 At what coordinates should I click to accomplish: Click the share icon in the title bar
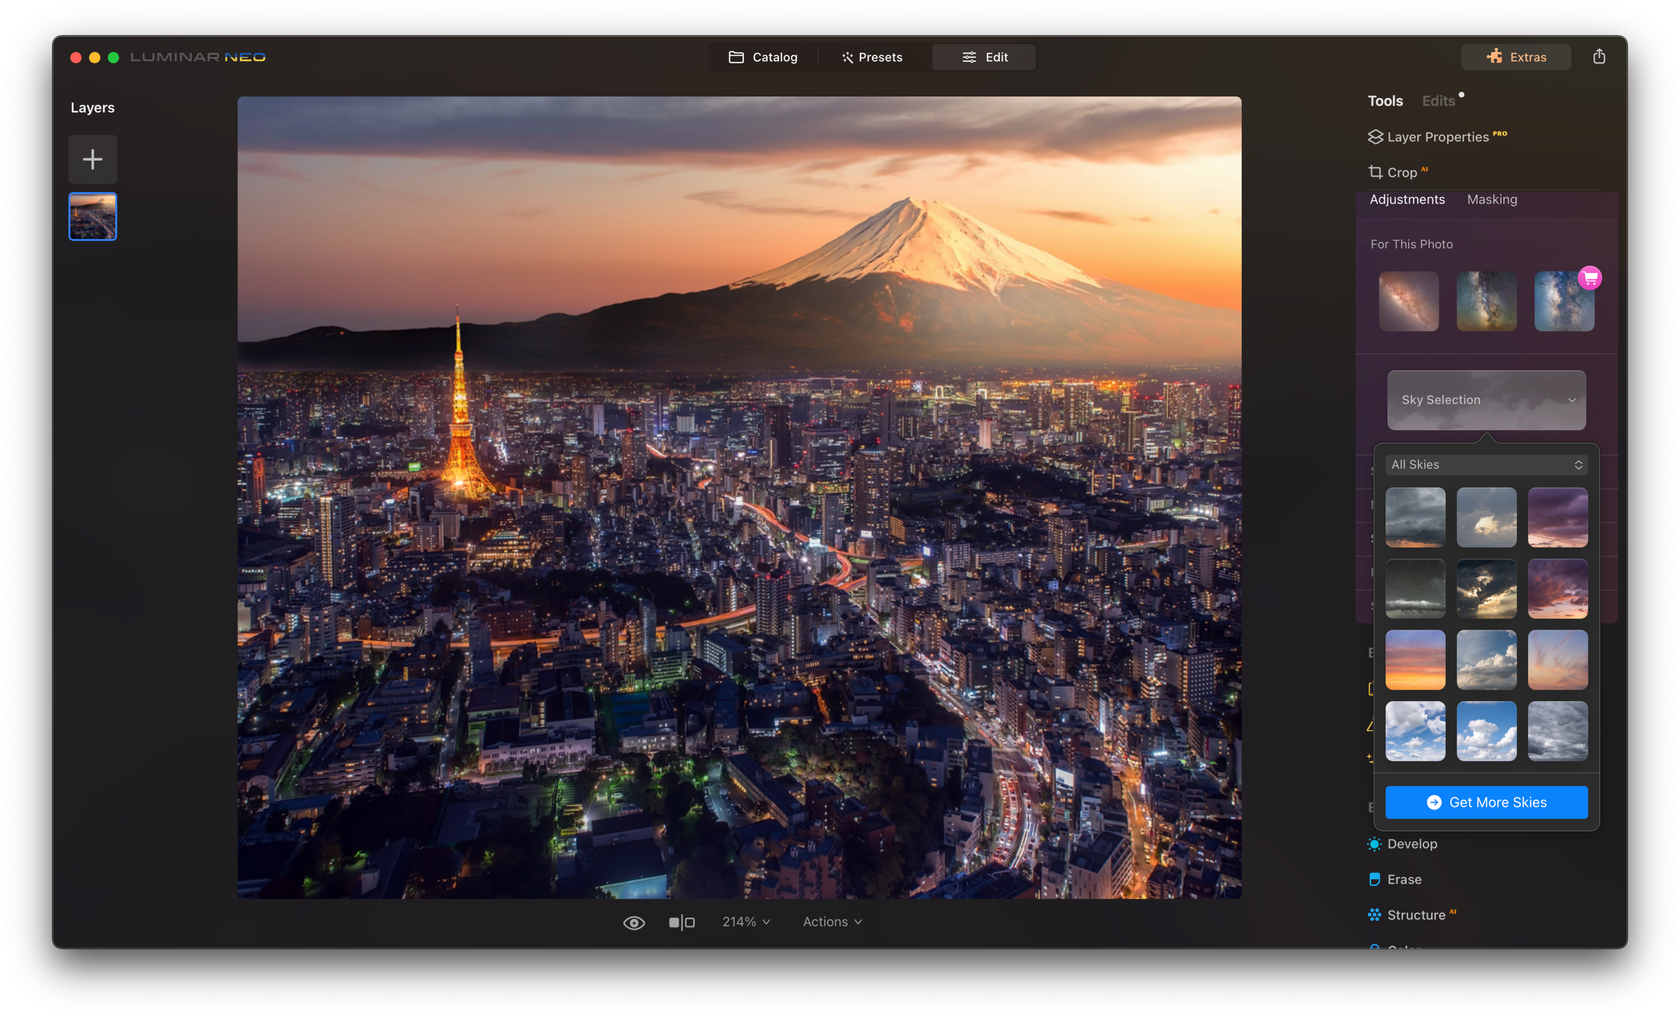coord(1598,57)
